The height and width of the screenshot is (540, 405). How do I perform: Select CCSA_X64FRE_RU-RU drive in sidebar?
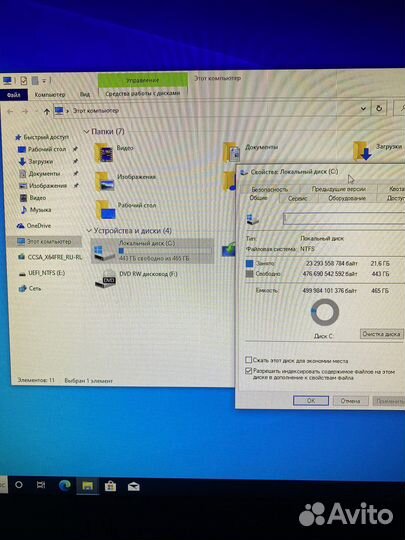[50, 257]
